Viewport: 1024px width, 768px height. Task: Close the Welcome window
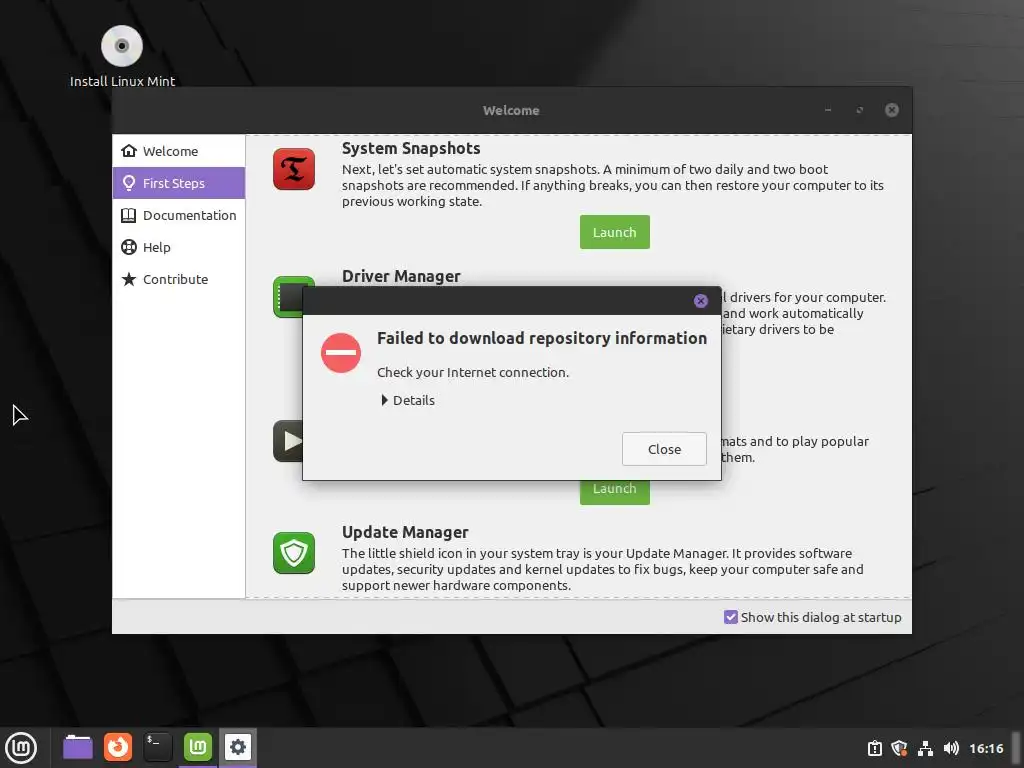pos(891,110)
